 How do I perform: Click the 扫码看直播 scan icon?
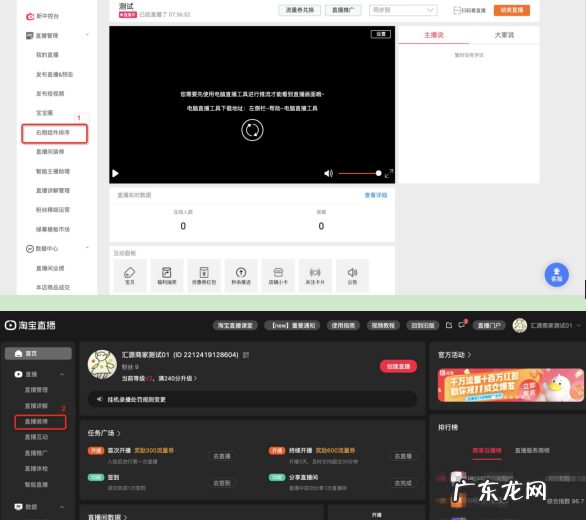point(457,10)
